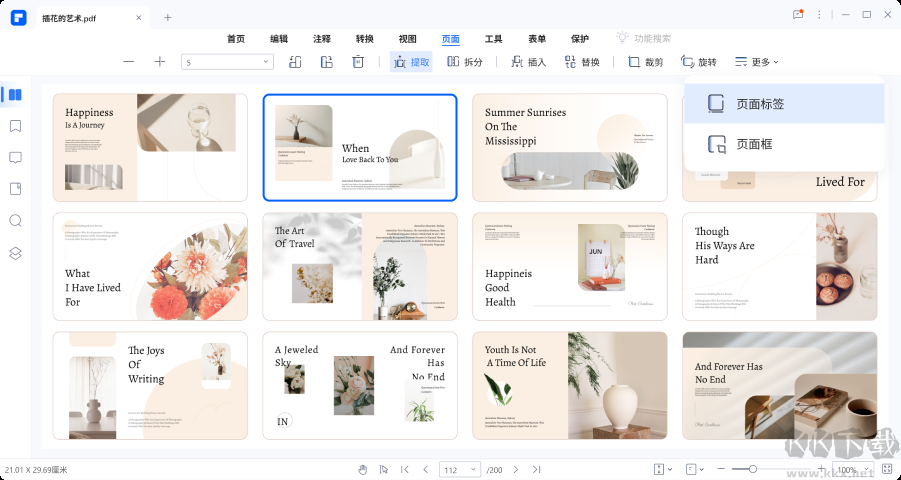
Task: Open the three-dot options menu in title bar
Action: tap(819, 15)
